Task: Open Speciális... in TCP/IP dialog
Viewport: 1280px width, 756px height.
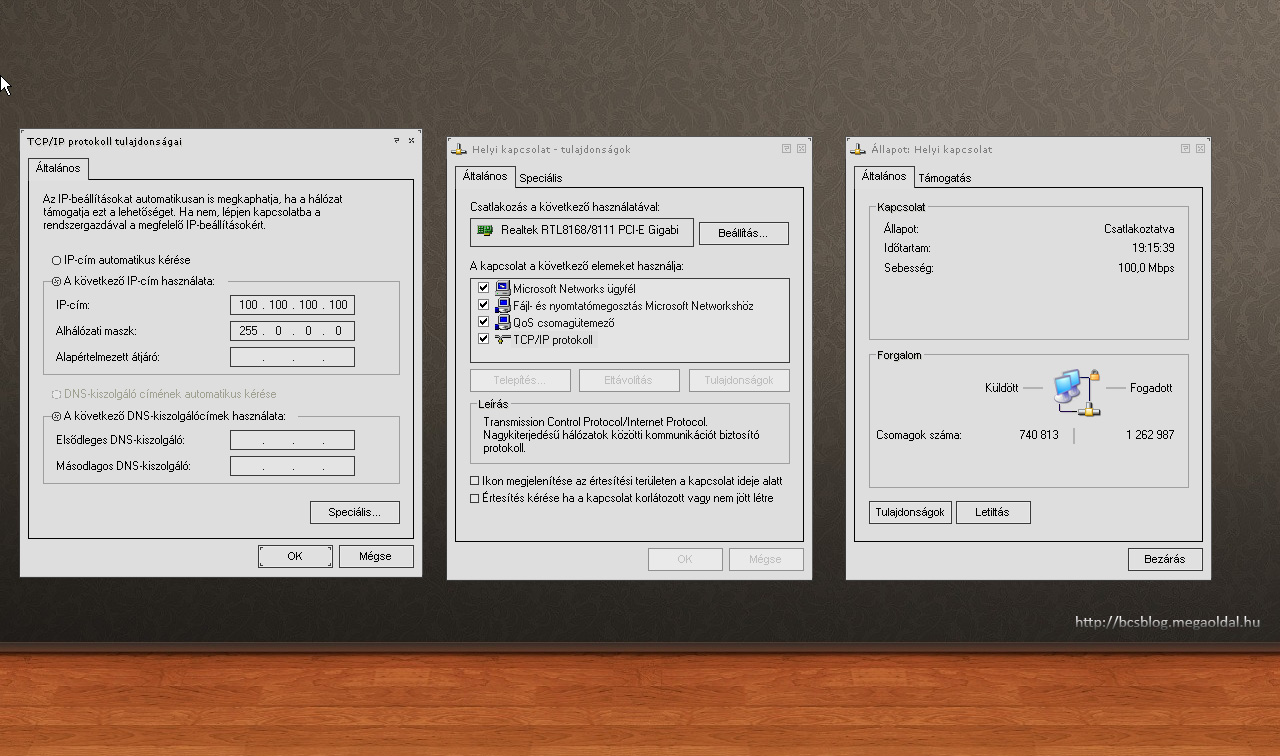Action: tap(354, 512)
